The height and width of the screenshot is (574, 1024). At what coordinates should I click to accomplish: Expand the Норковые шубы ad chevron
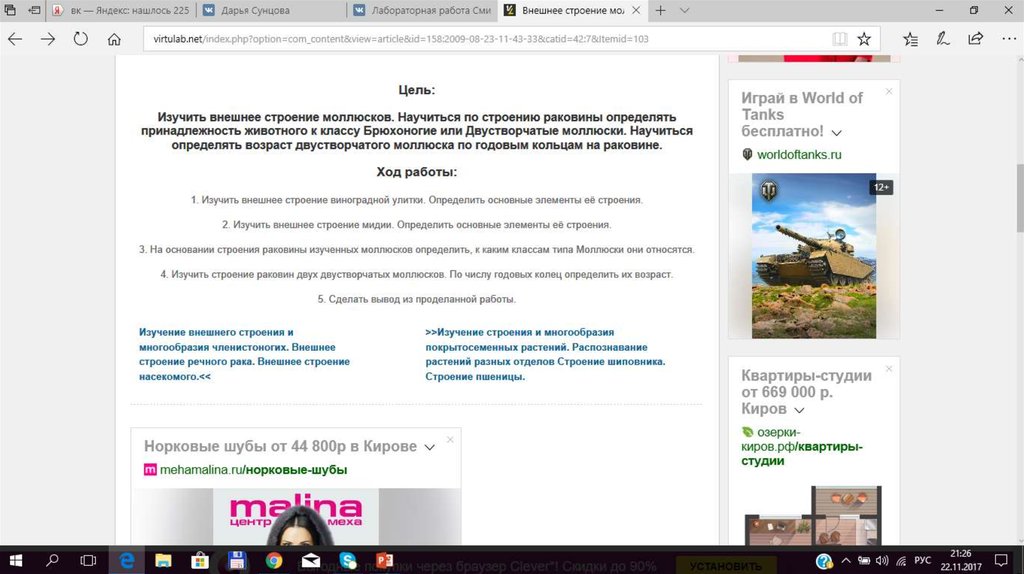[x=429, y=447]
